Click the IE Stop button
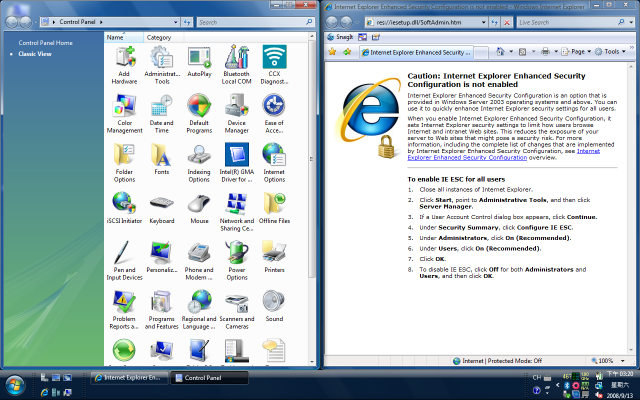The width and height of the screenshot is (640, 400). 507,22
